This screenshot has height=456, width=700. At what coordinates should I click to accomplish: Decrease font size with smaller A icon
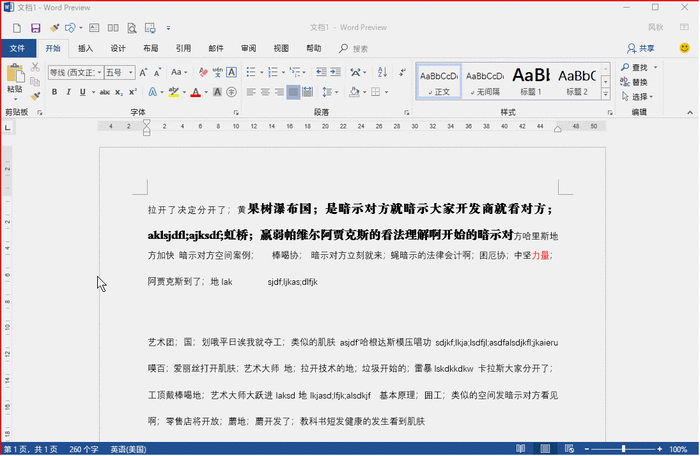(158, 72)
